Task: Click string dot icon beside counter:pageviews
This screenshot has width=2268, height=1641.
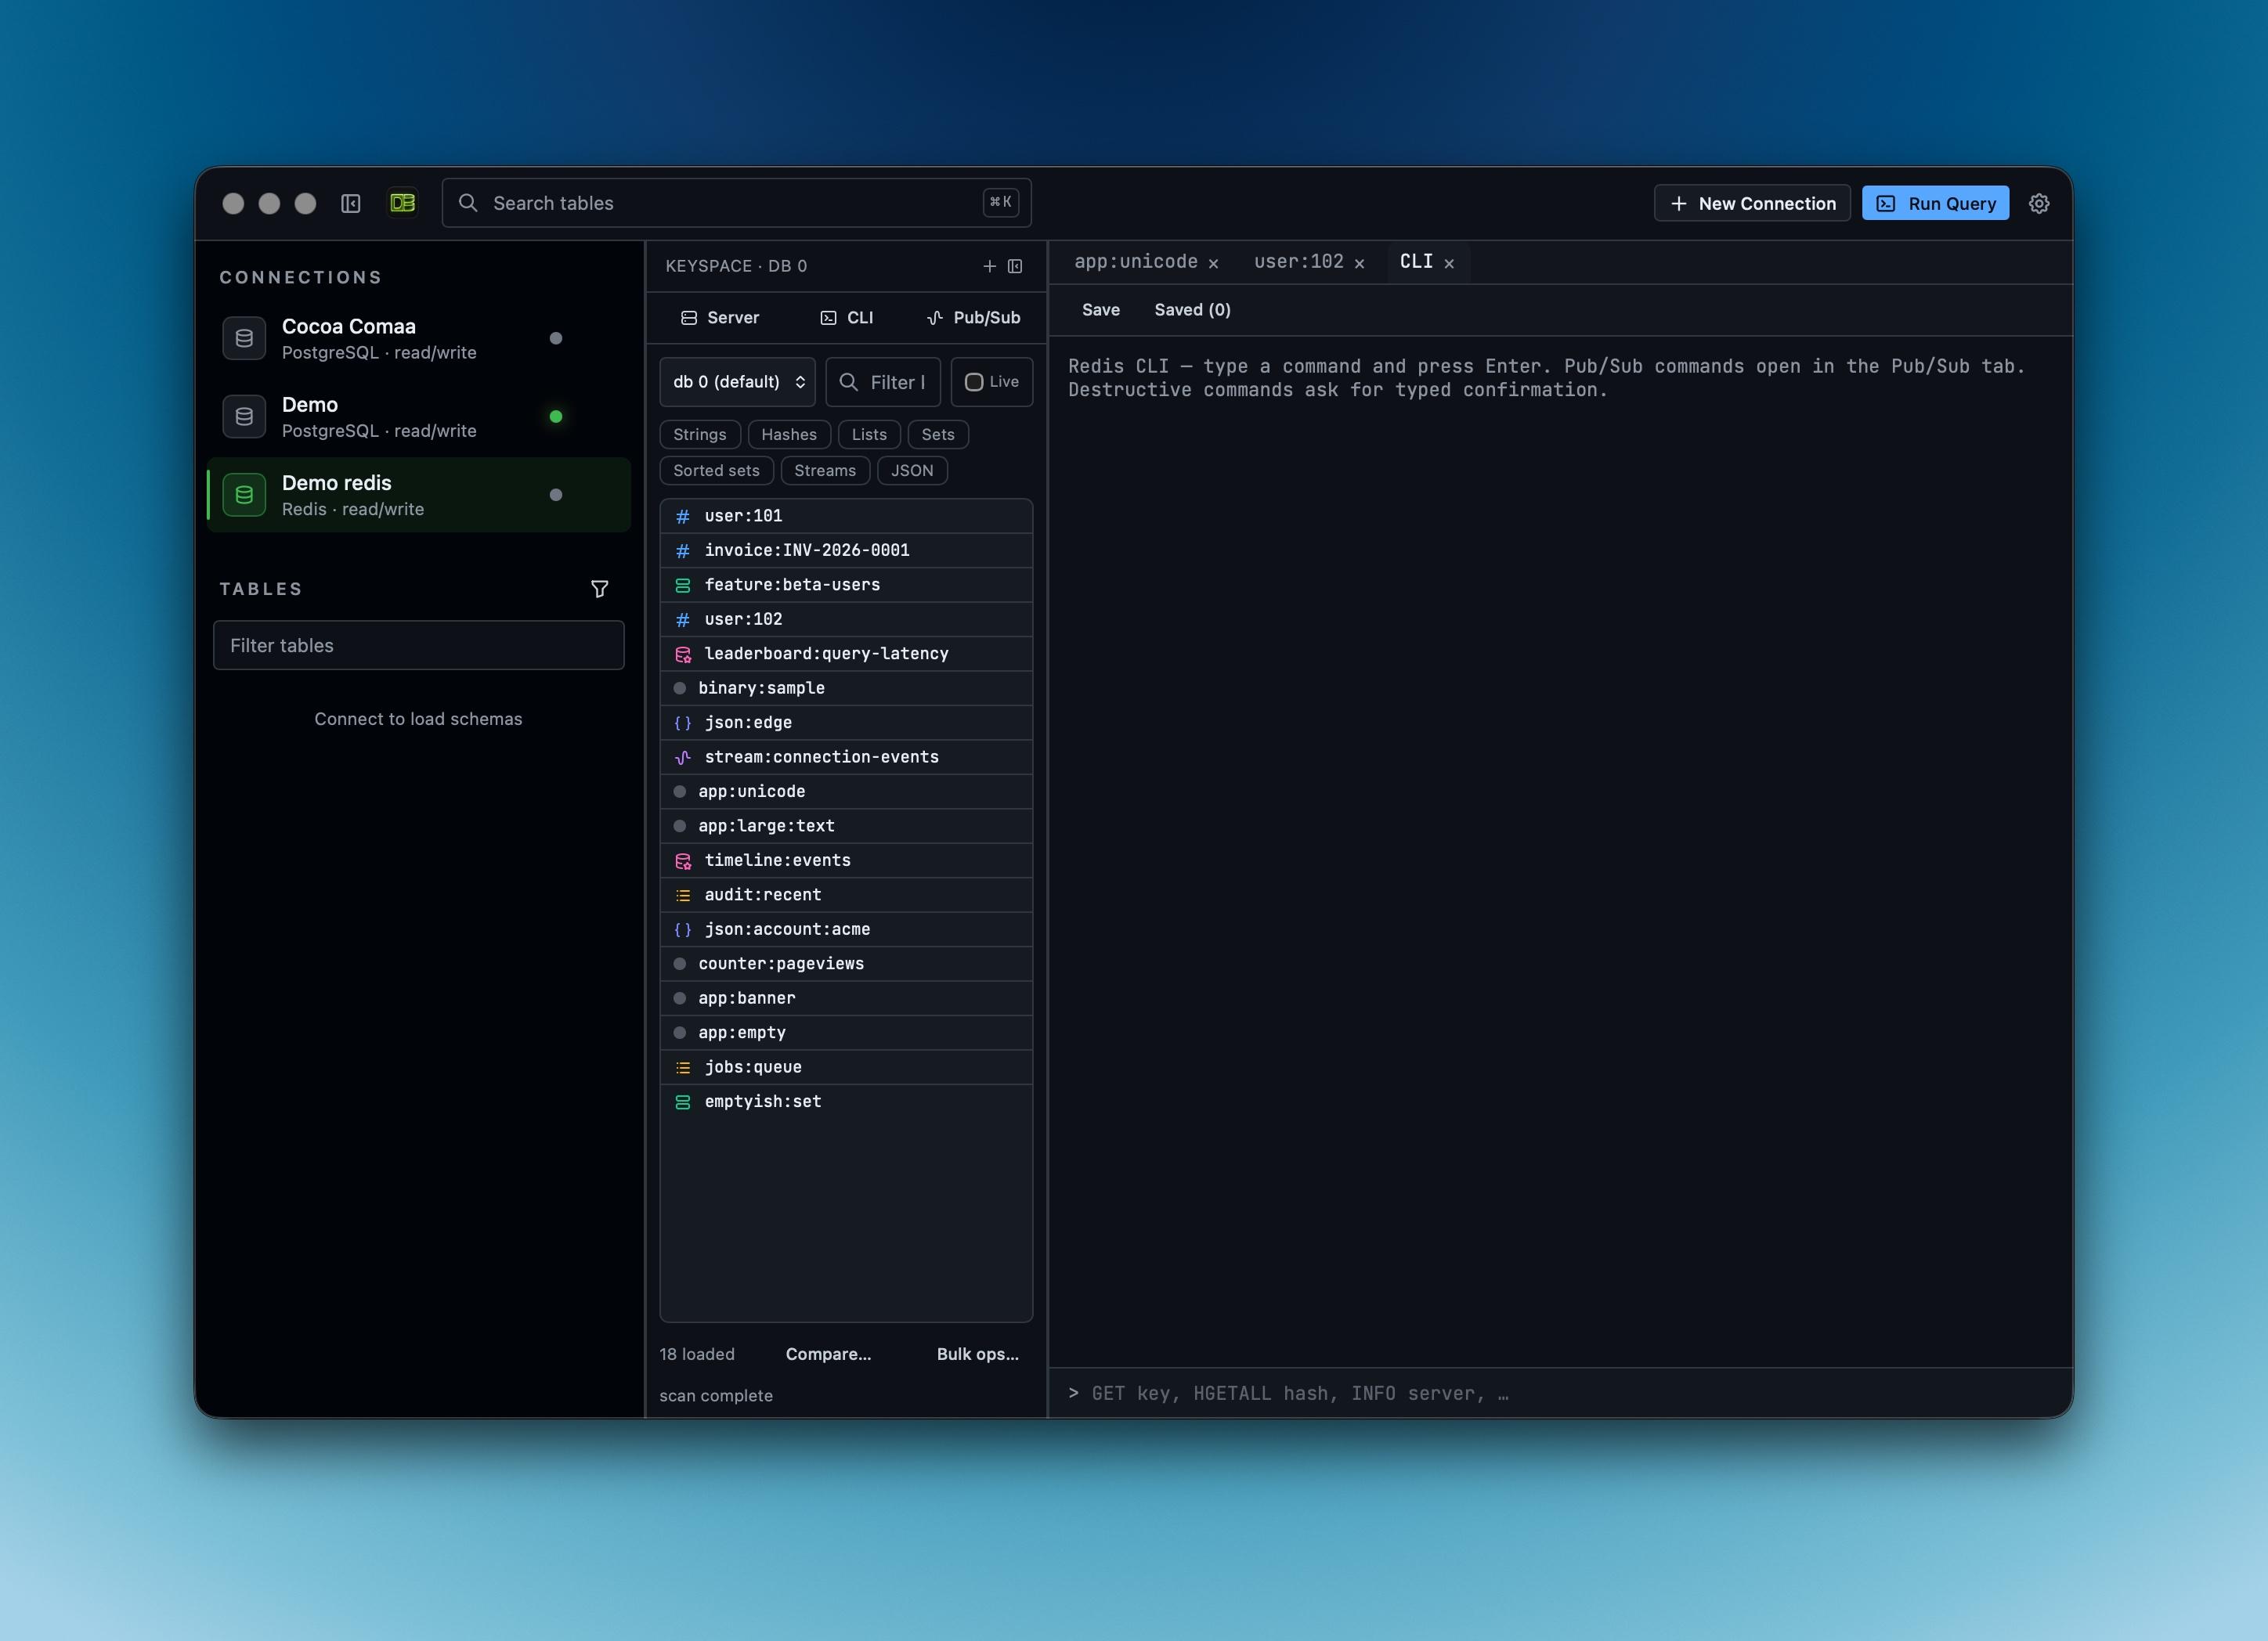Action: [x=680, y=964]
